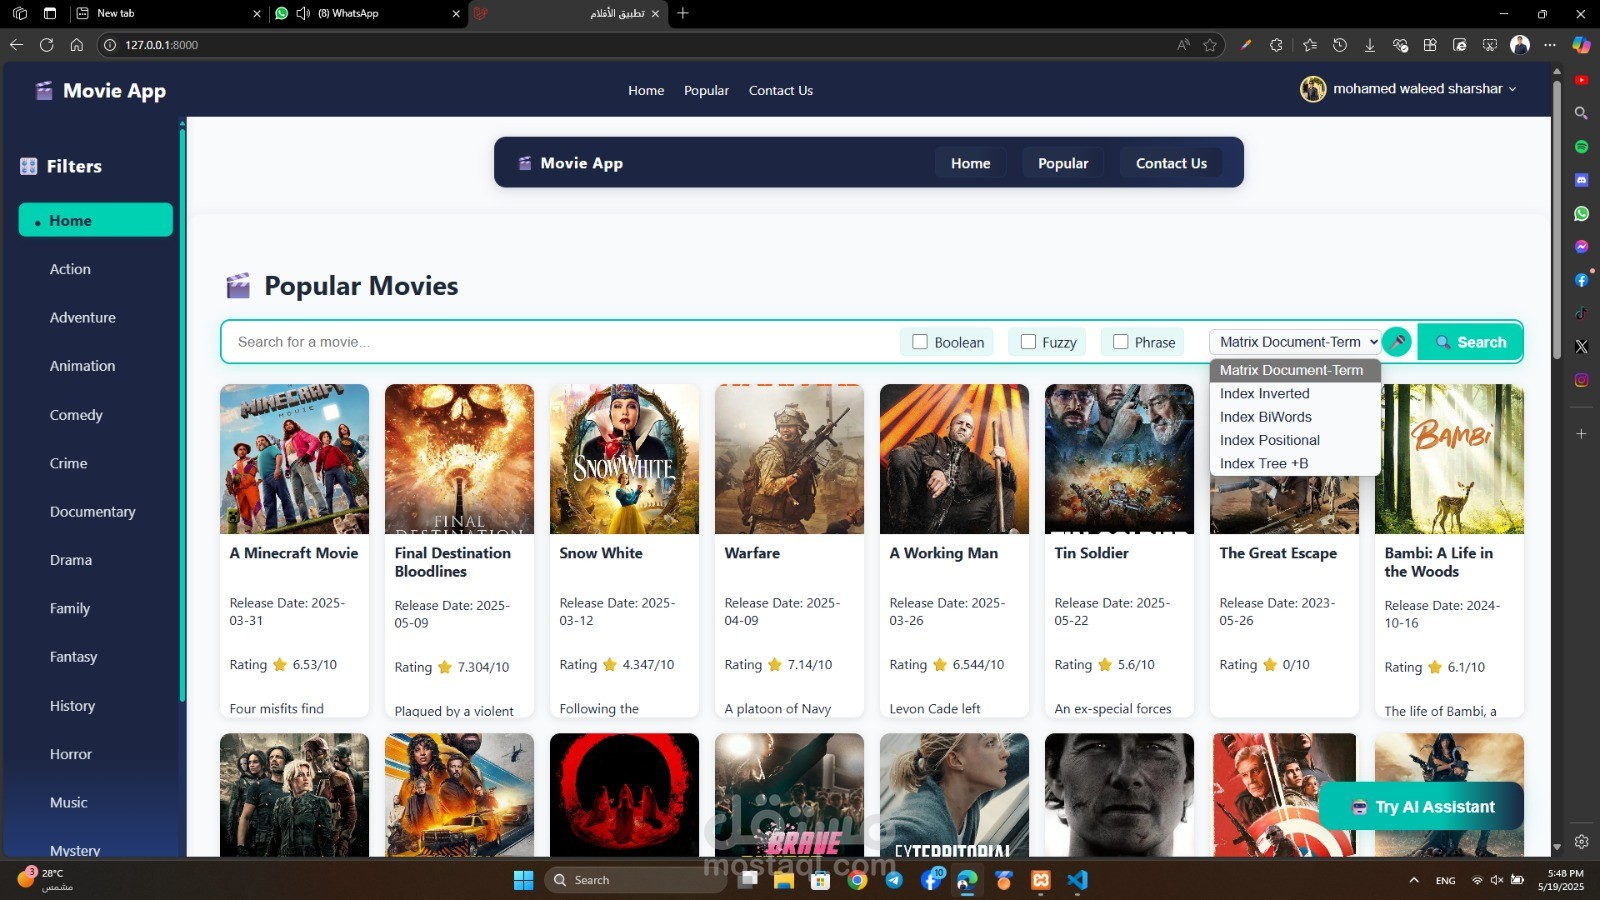Open Messenger in the Edge sidebar

pos(1581,247)
